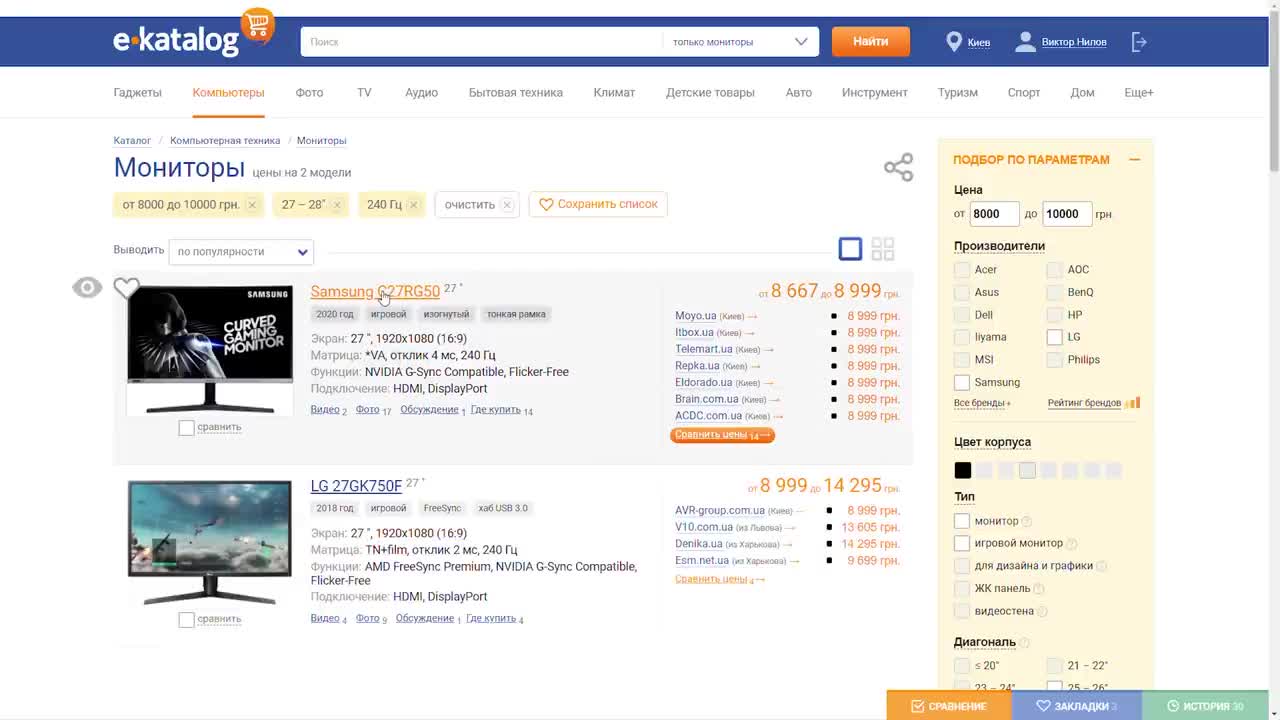The image size is (1280, 720).
Task: Open the Гаджеты category
Action: pos(137,92)
